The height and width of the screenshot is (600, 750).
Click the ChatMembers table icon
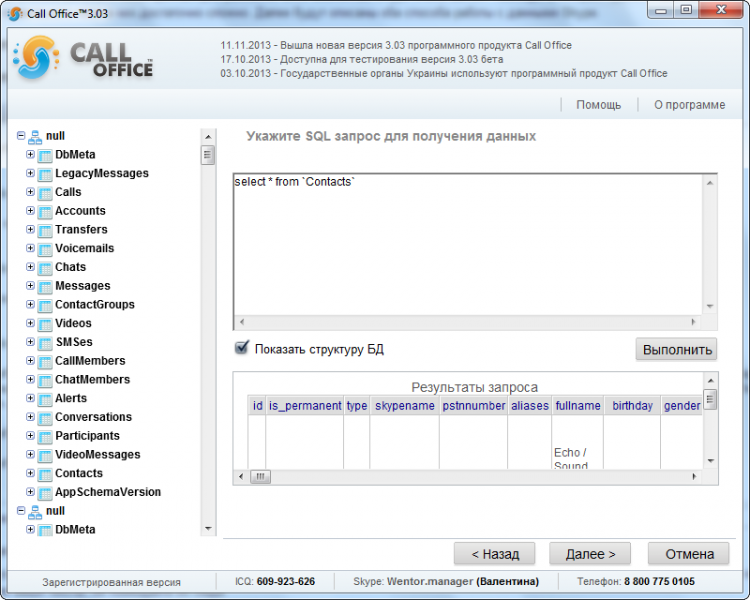pyautogui.click(x=44, y=380)
